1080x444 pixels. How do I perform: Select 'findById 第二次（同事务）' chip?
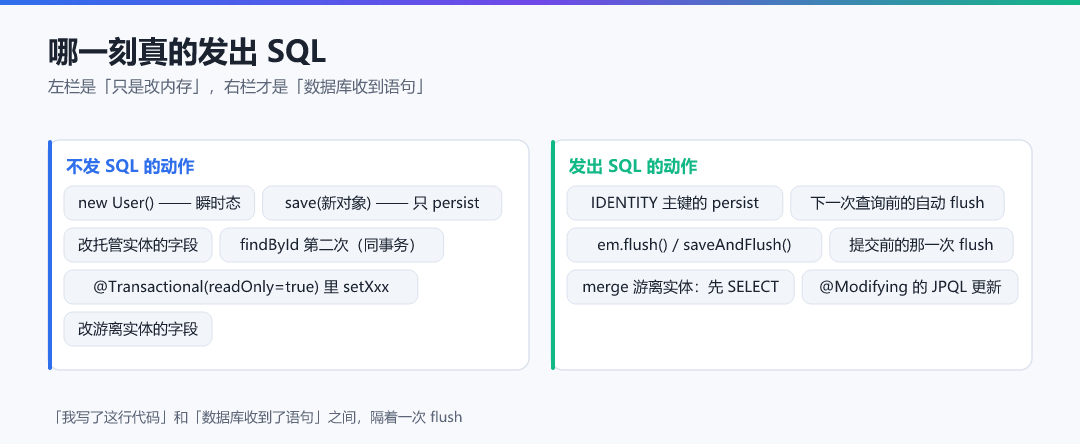[331, 245]
